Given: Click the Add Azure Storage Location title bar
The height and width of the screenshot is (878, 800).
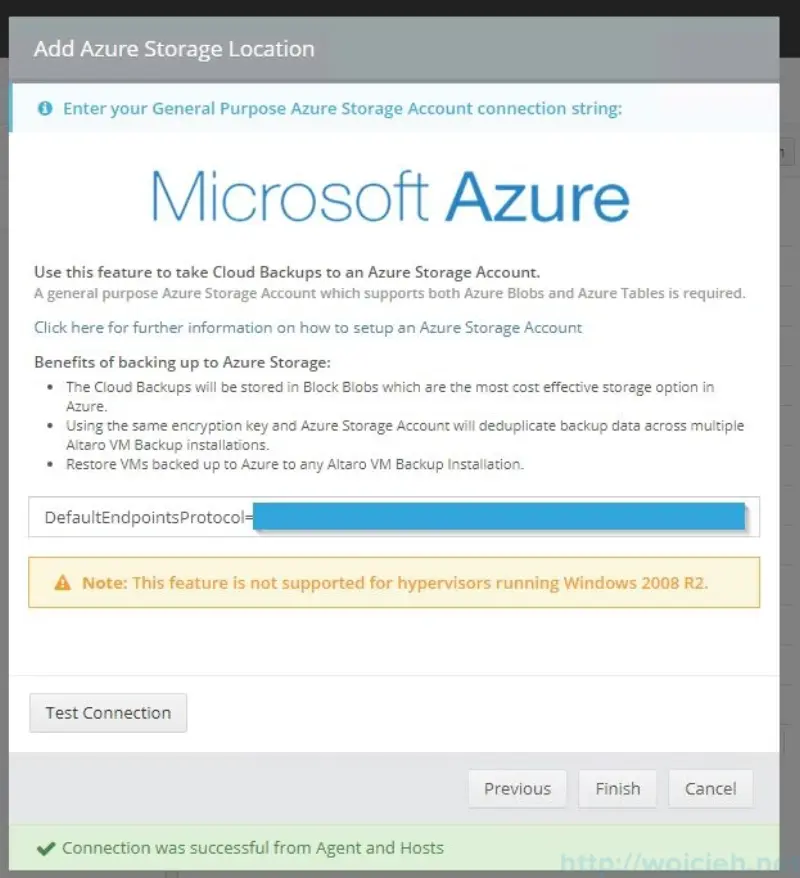Looking at the screenshot, I should 172,48.
